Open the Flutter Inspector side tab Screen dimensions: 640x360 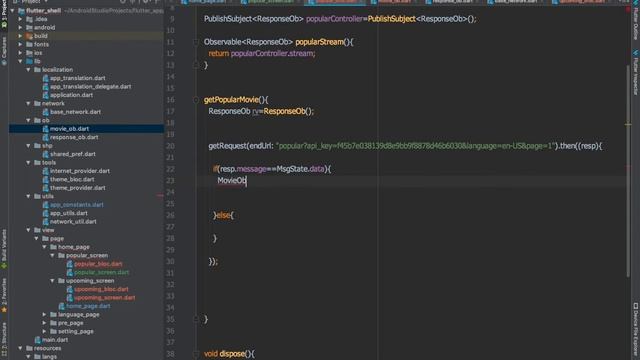click(x=636, y=73)
